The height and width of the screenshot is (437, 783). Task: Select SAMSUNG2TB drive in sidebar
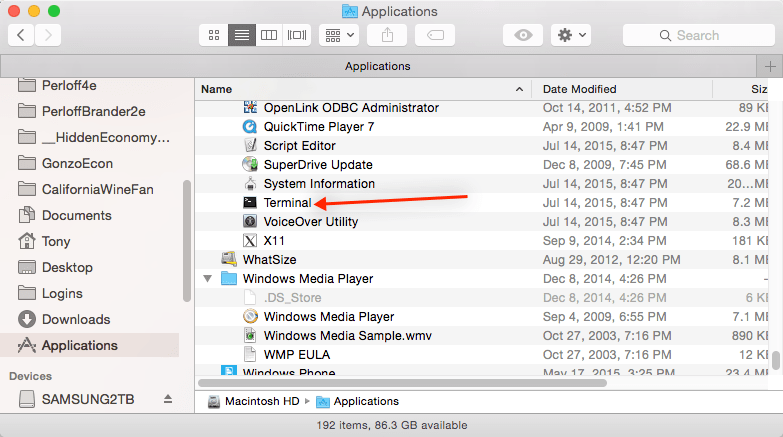pos(88,399)
